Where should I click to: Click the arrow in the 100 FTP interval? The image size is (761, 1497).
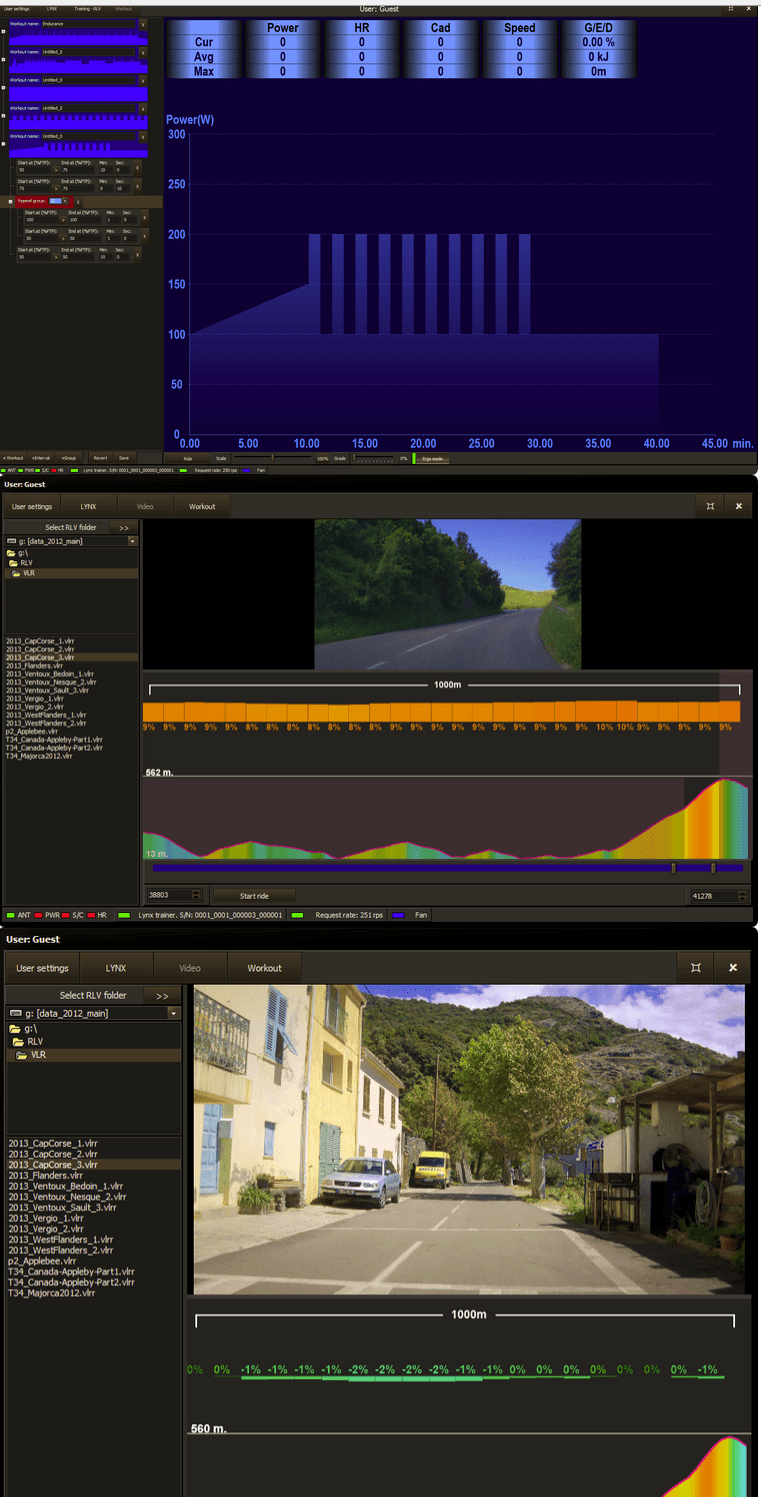(63, 220)
